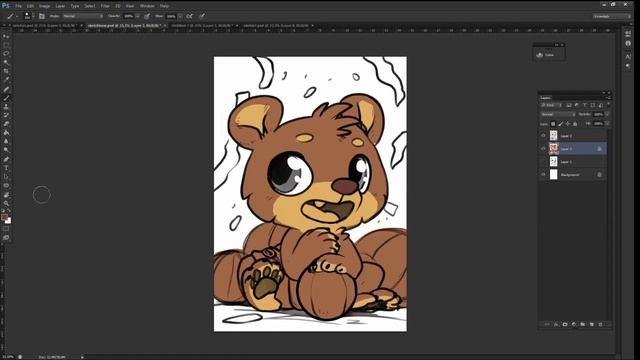Click foreground color swatch
Image resolution: width=640 pixels, height=360 pixels.
pos(4,217)
